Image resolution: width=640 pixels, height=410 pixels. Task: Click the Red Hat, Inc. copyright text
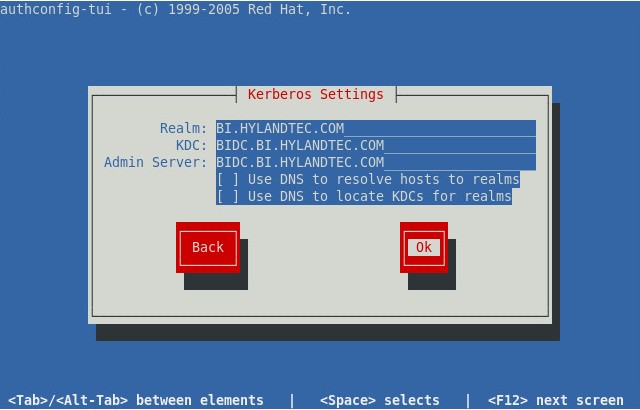click(x=295, y=9)
